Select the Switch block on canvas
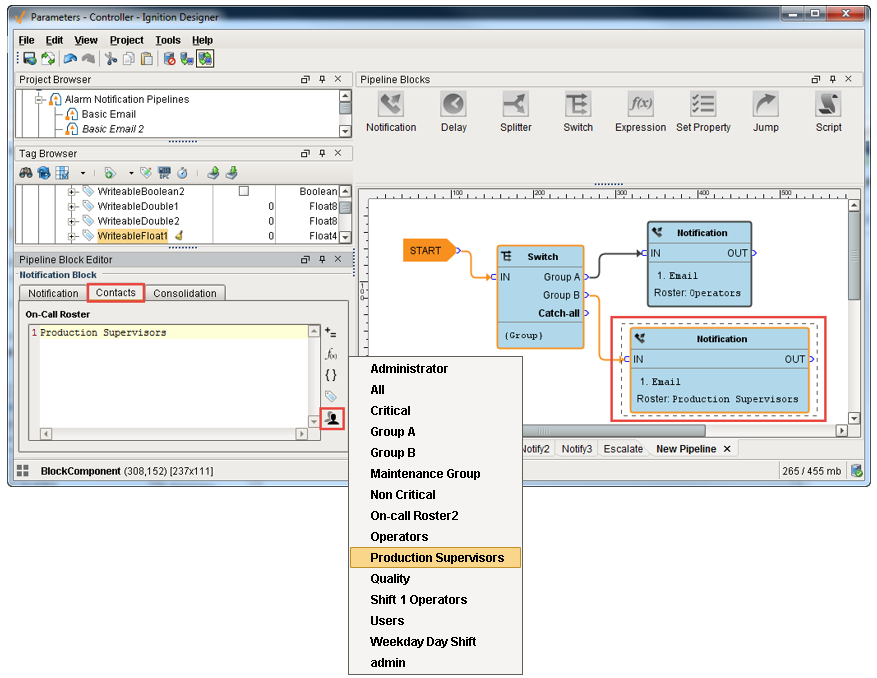This screenshot has height=678, width=877. point(540,296)
